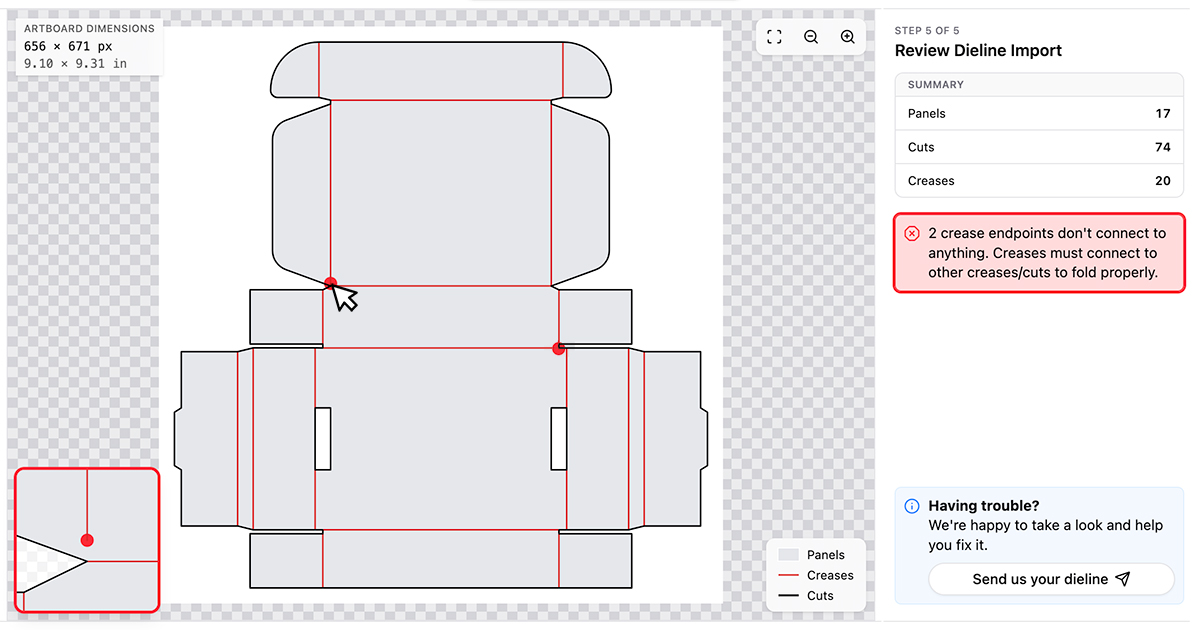1200x630 pixels.
Task: Select the left rectangular slot cutout
Action: (323, 439)
